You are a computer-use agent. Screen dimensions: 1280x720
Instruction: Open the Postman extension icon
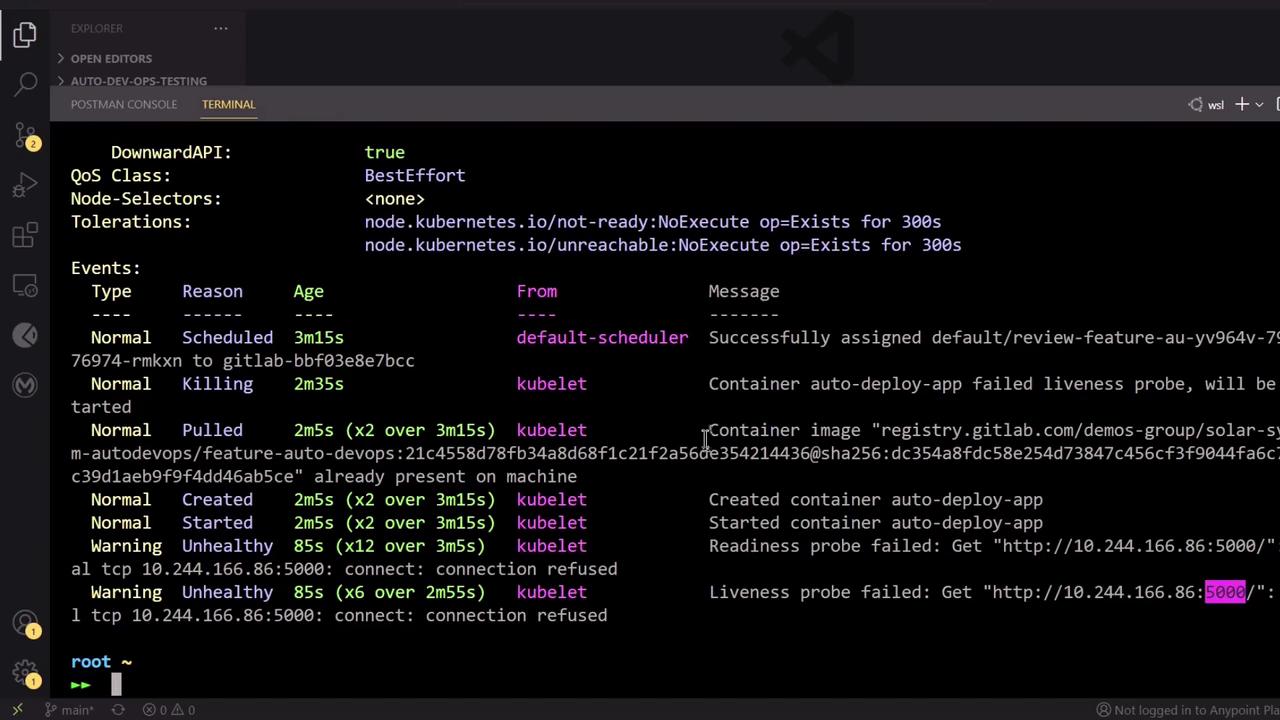pyautogui.click(x=25, y=336)
